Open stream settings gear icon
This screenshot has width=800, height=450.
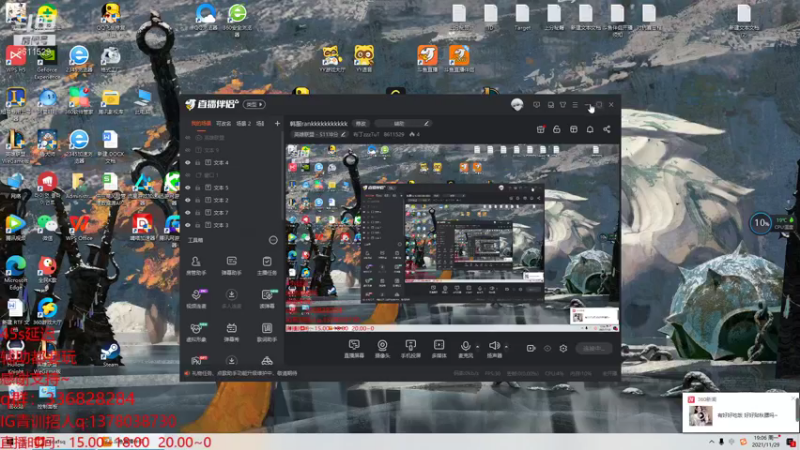point(563,348)
